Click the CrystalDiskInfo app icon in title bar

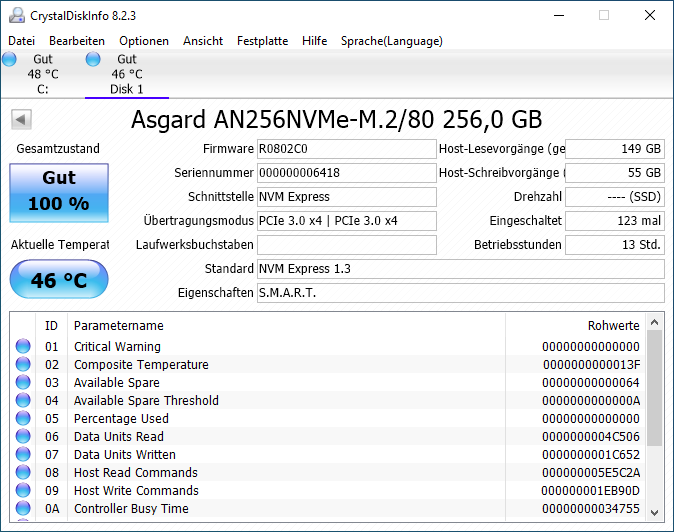point(17,15)
